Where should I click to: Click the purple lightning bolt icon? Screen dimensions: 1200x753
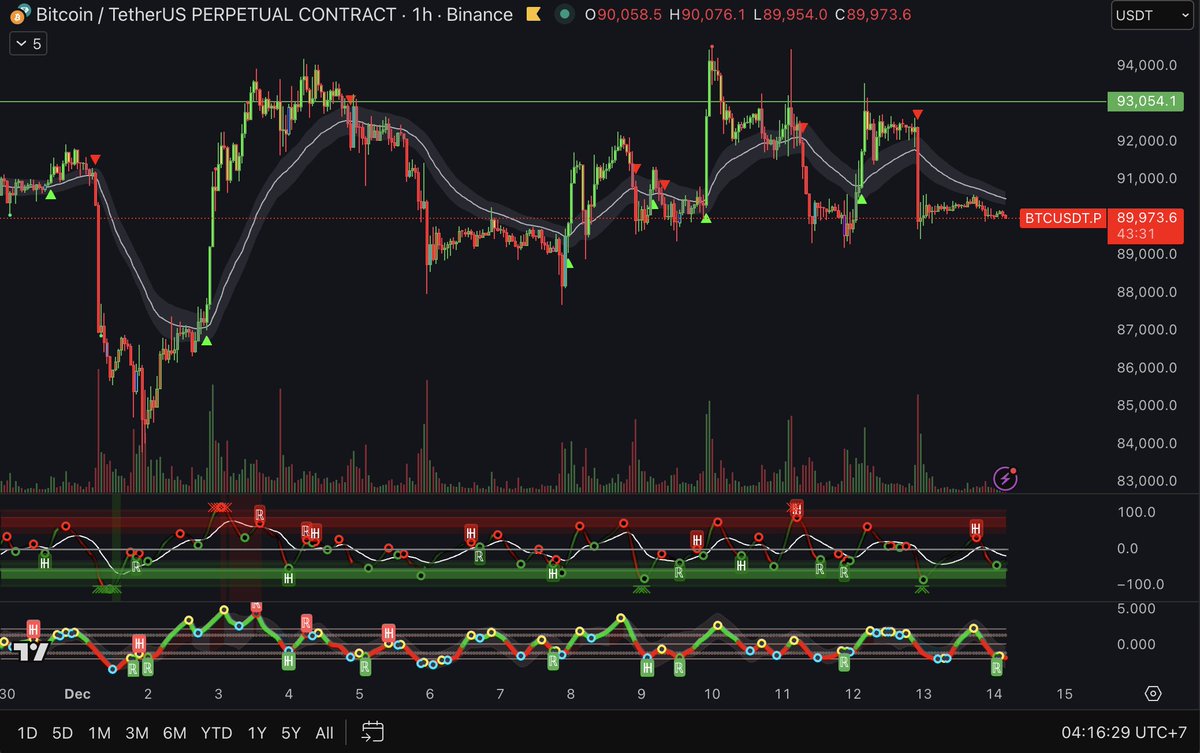(x=1007, y=479)
